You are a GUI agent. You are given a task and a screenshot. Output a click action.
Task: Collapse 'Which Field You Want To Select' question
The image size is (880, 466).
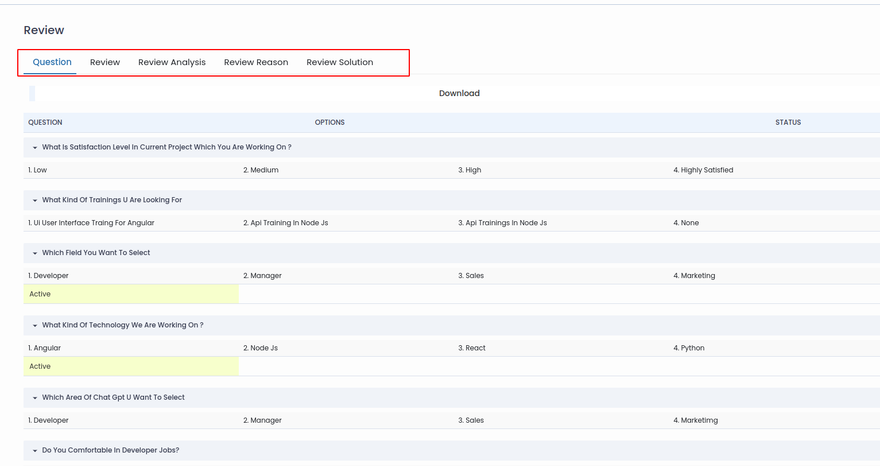pos(35,253)
